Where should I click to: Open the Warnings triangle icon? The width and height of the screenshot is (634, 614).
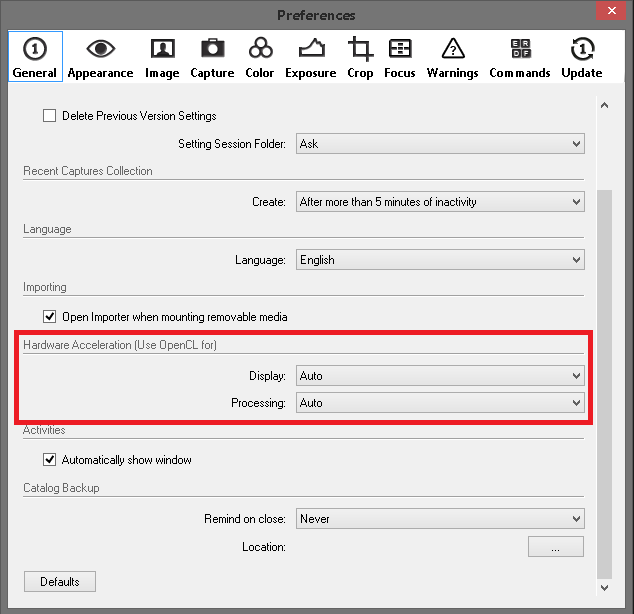(x=453, y=49)
